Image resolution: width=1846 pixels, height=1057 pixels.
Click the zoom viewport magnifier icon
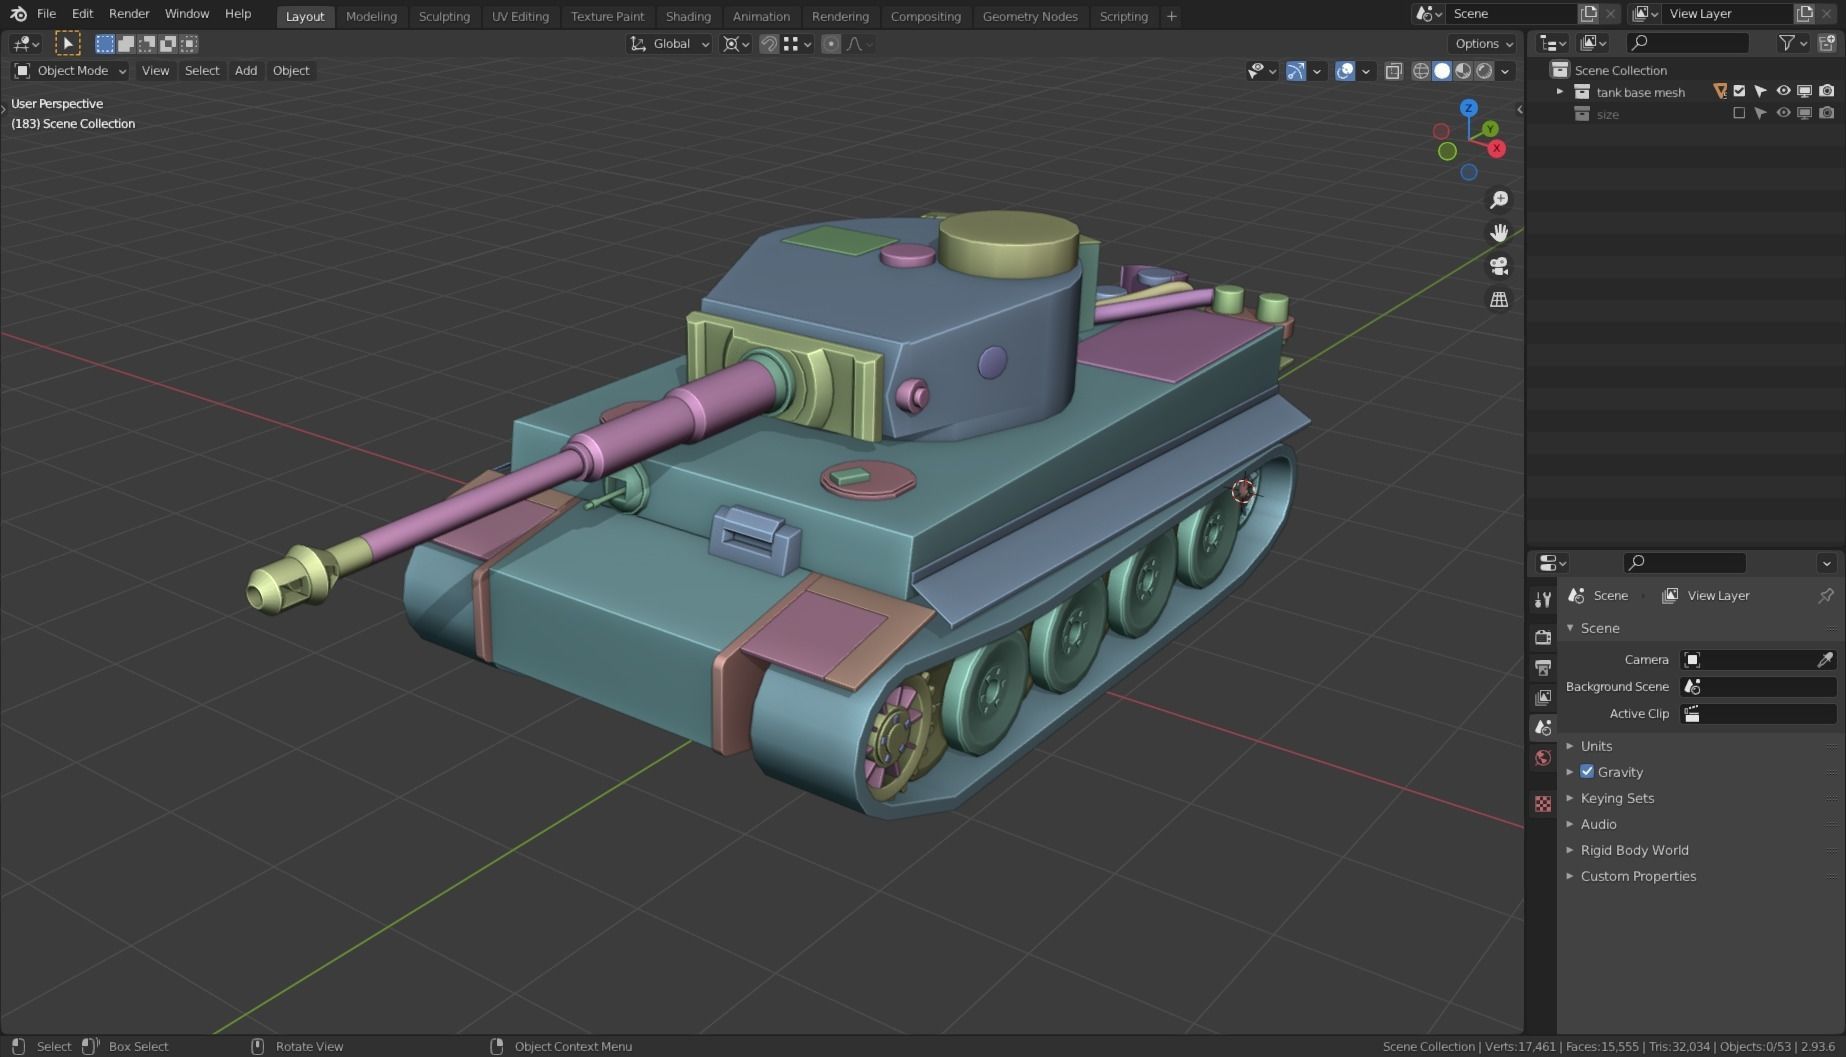tap(1499, 200)
